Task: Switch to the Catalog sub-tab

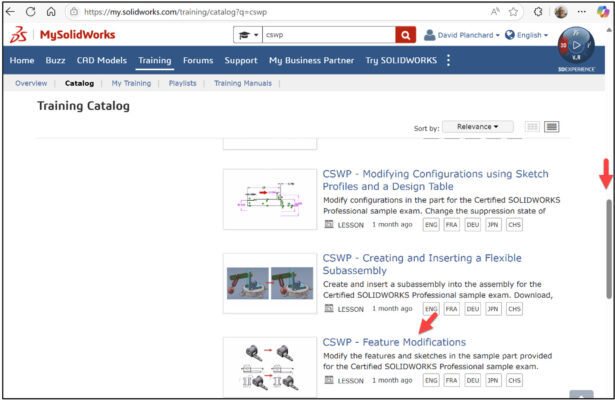Action: point(79,83)
